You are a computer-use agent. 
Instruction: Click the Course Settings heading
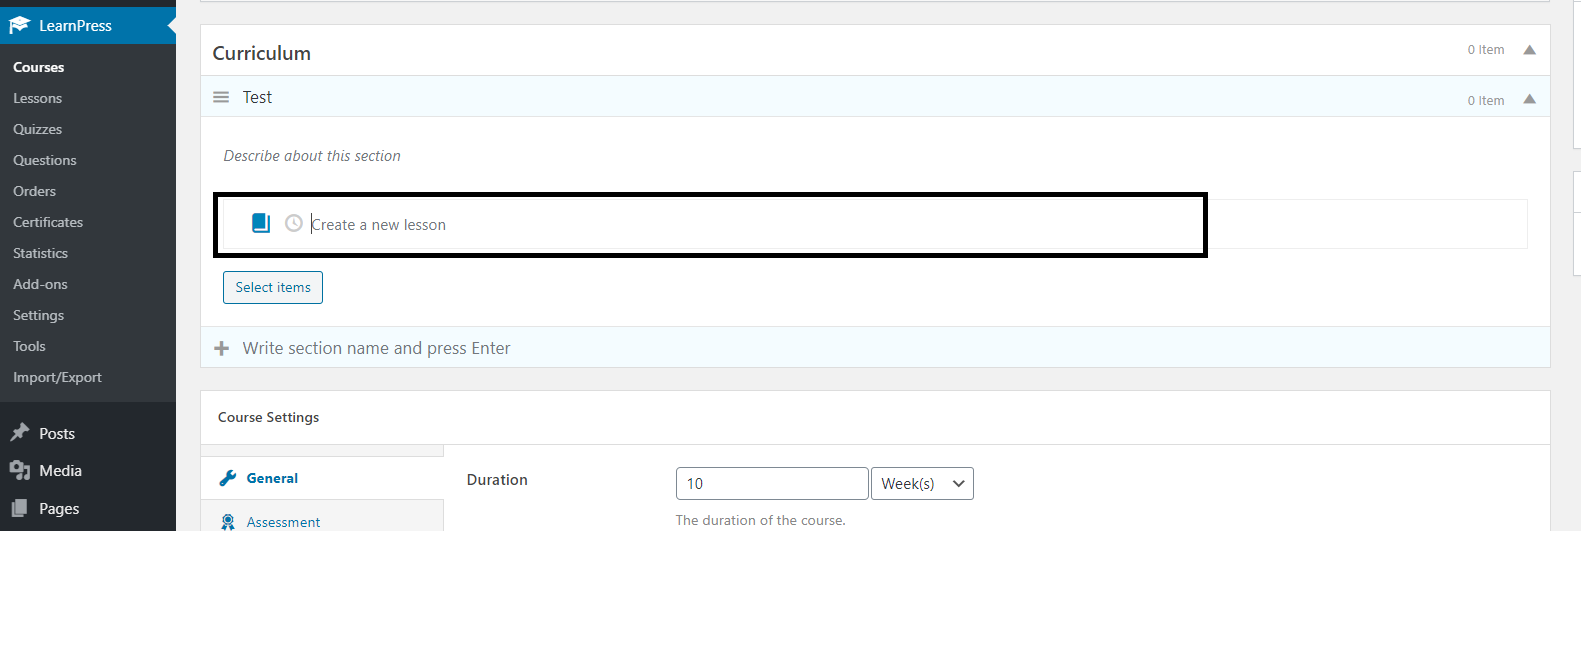pyautogui.click(x=268, y=417)
